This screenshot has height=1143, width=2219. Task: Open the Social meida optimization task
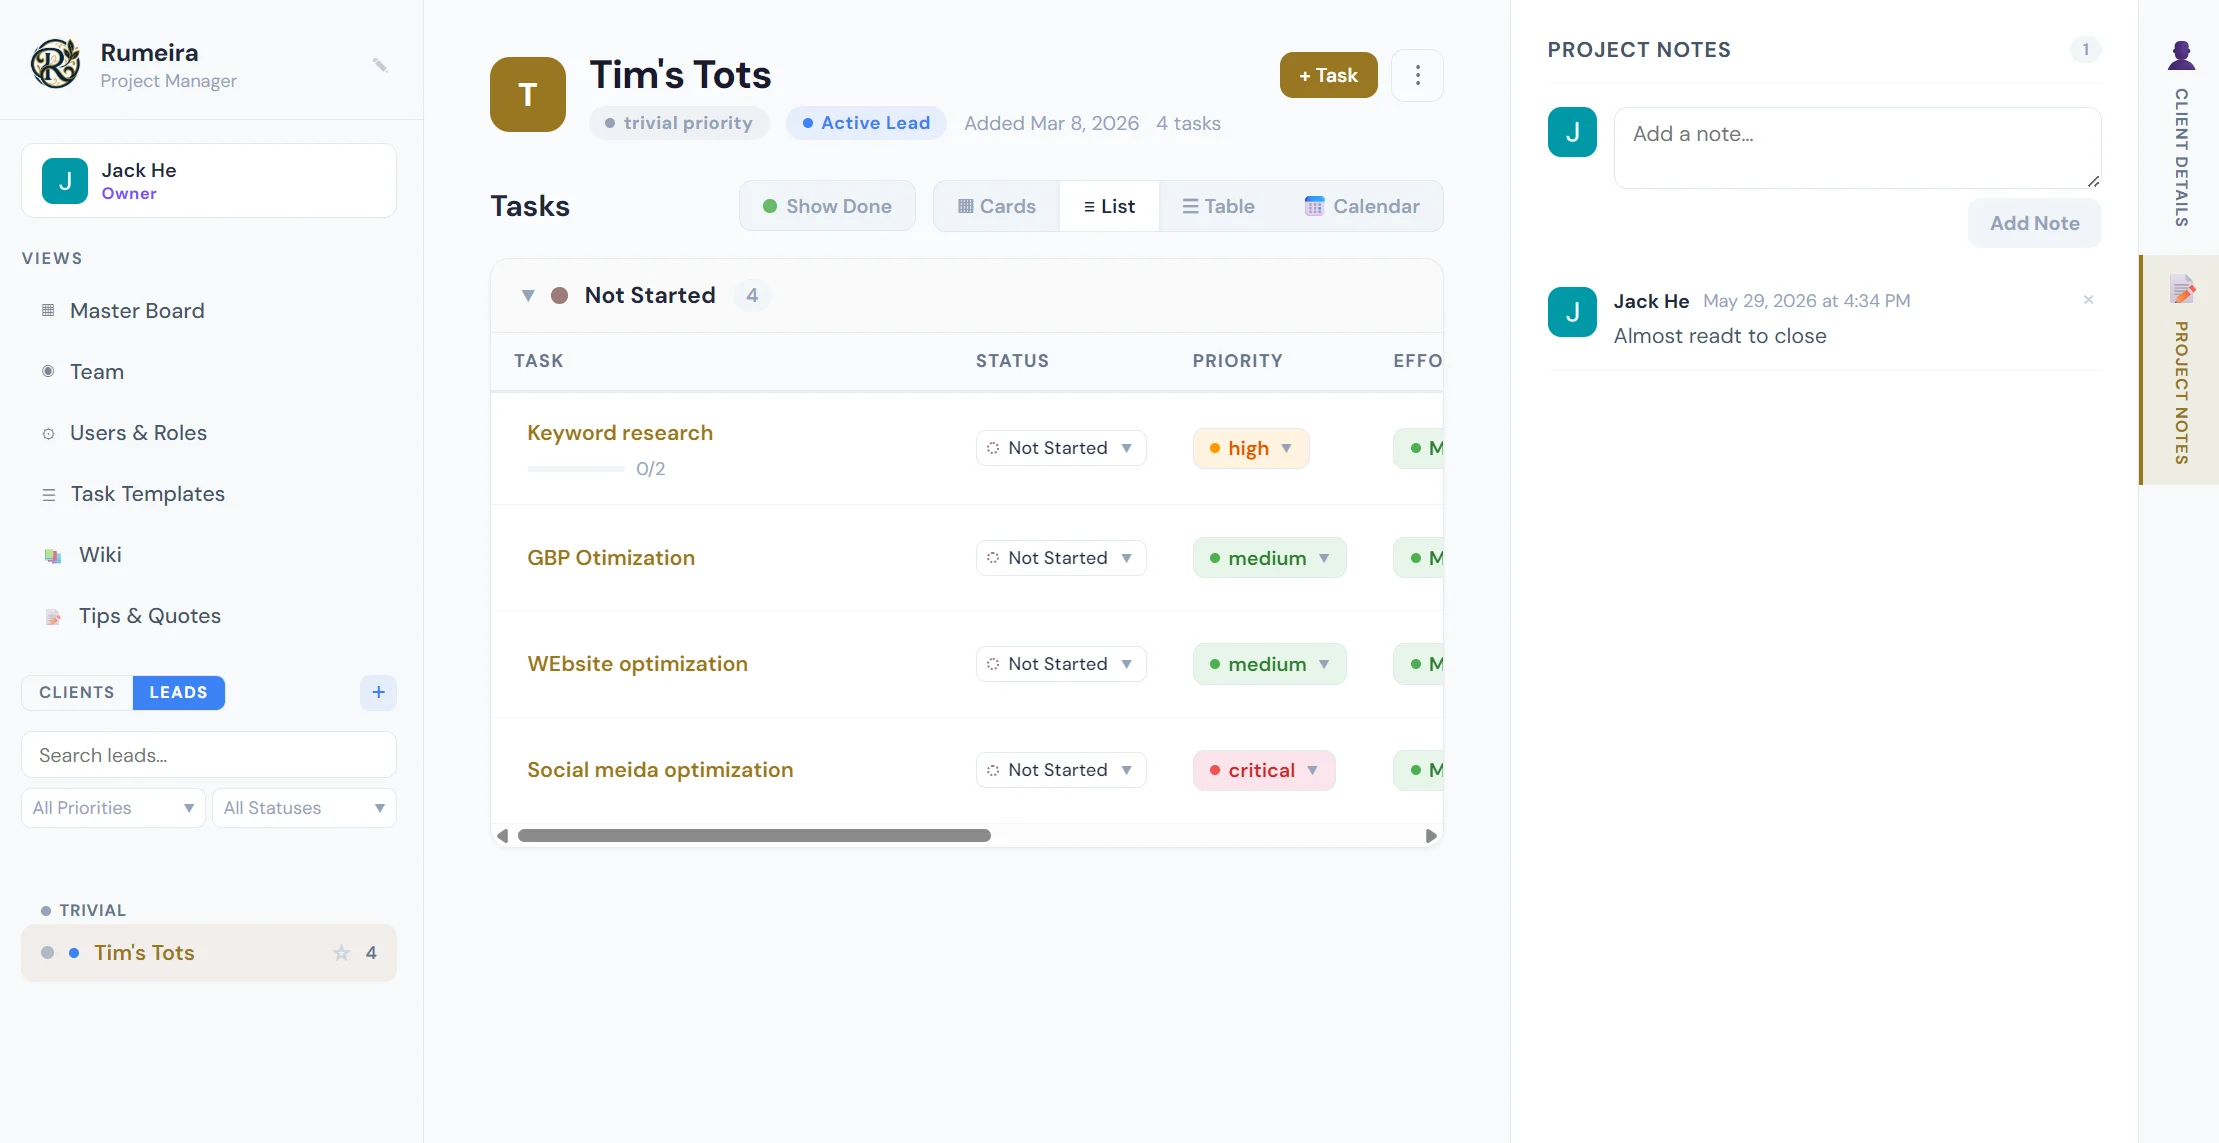point(660,770)
